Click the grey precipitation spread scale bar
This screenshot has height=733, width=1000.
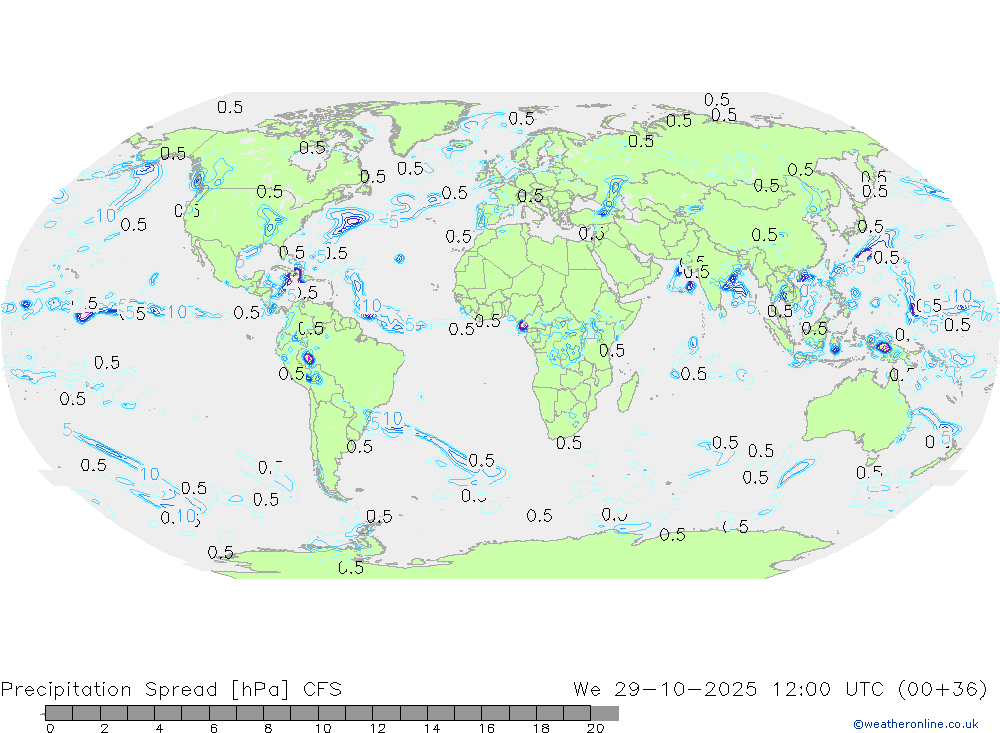(332, 713)
